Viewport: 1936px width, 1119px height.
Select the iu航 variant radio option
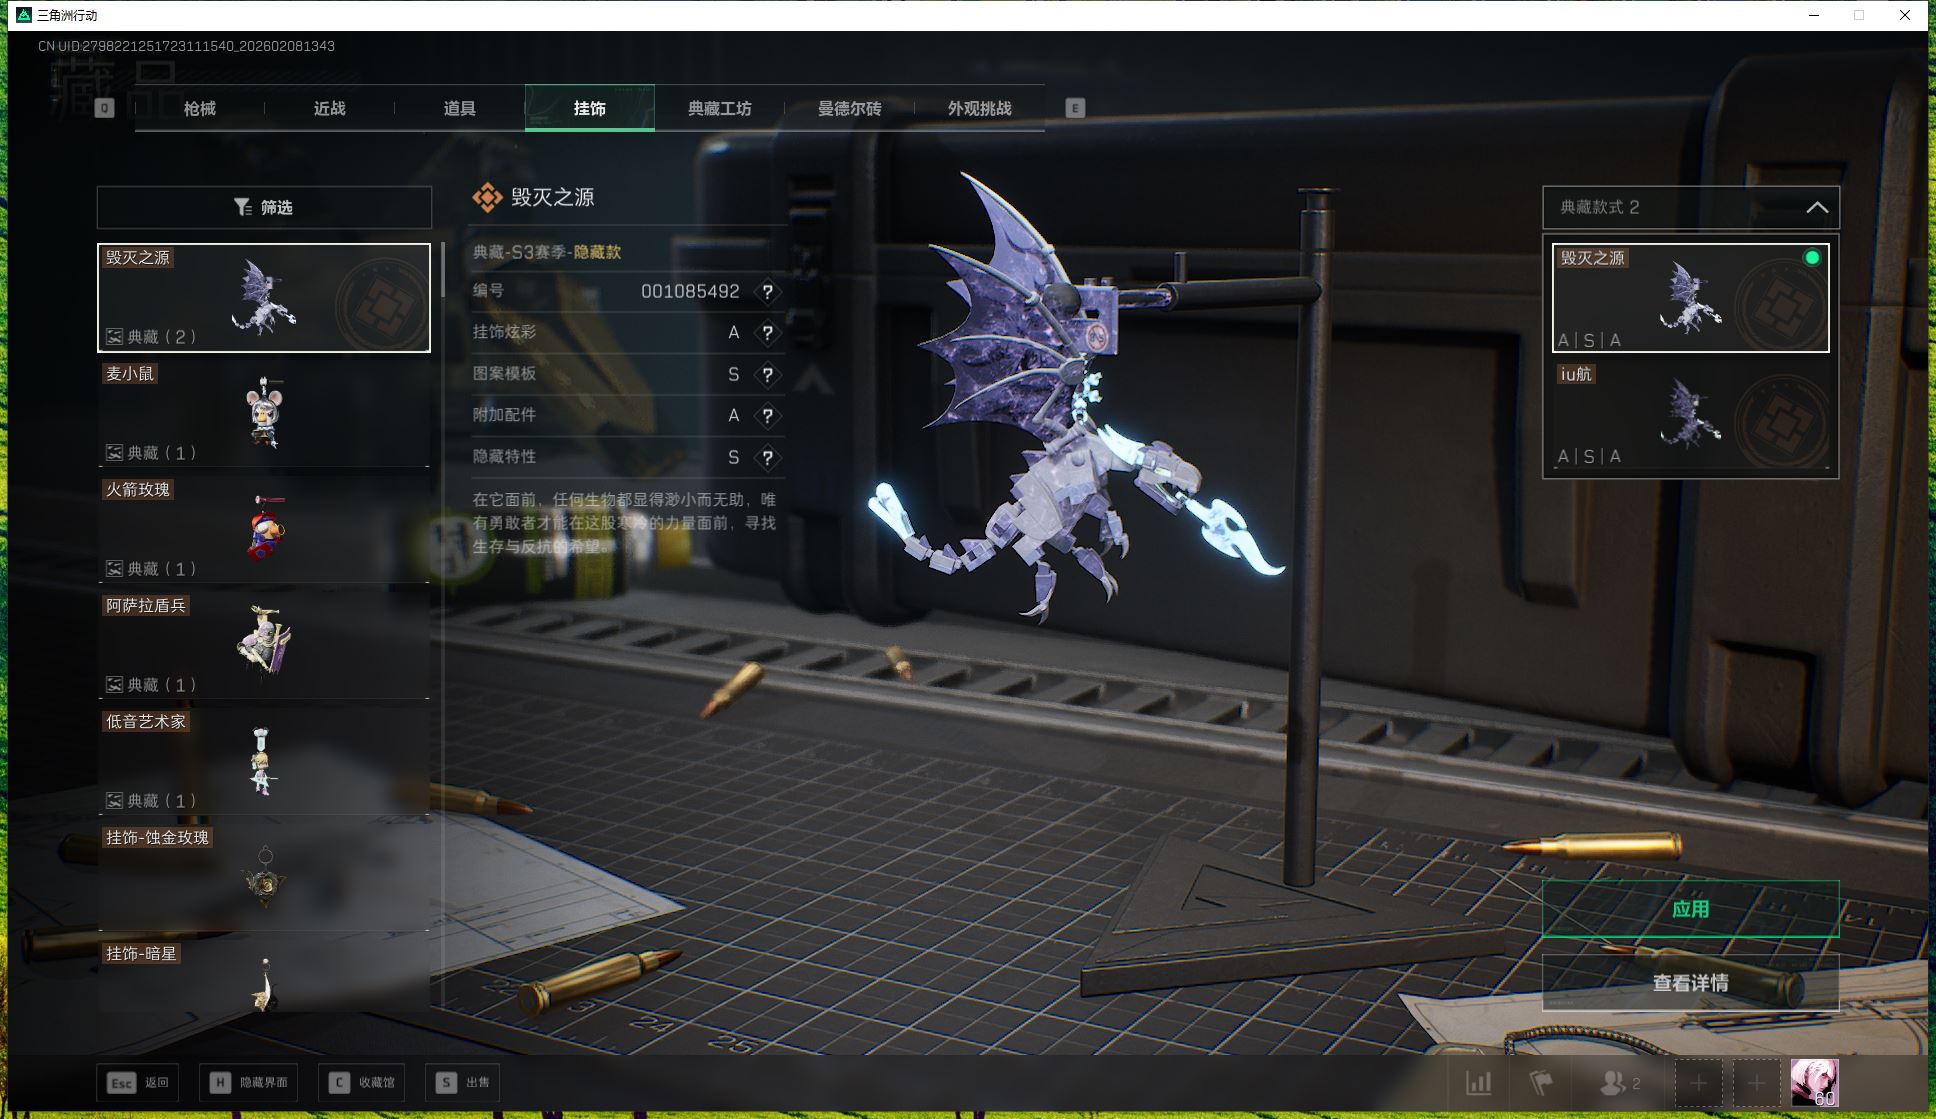click(x=1690, y=415)
